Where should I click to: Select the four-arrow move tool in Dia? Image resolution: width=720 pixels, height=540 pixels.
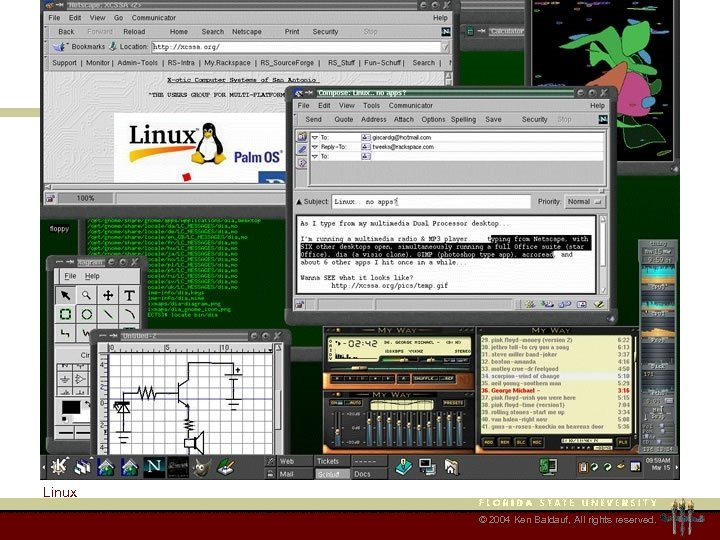108,295
